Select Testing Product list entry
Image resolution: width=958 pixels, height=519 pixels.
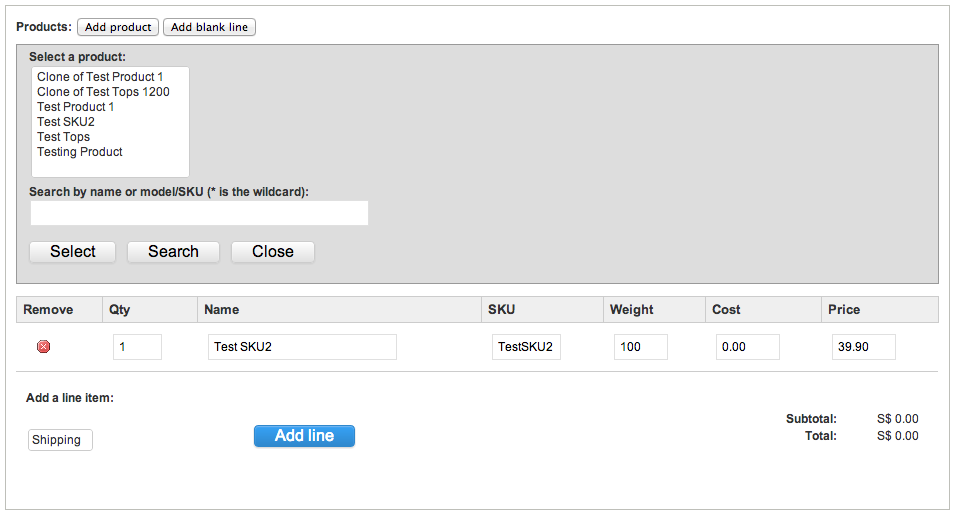79,152
